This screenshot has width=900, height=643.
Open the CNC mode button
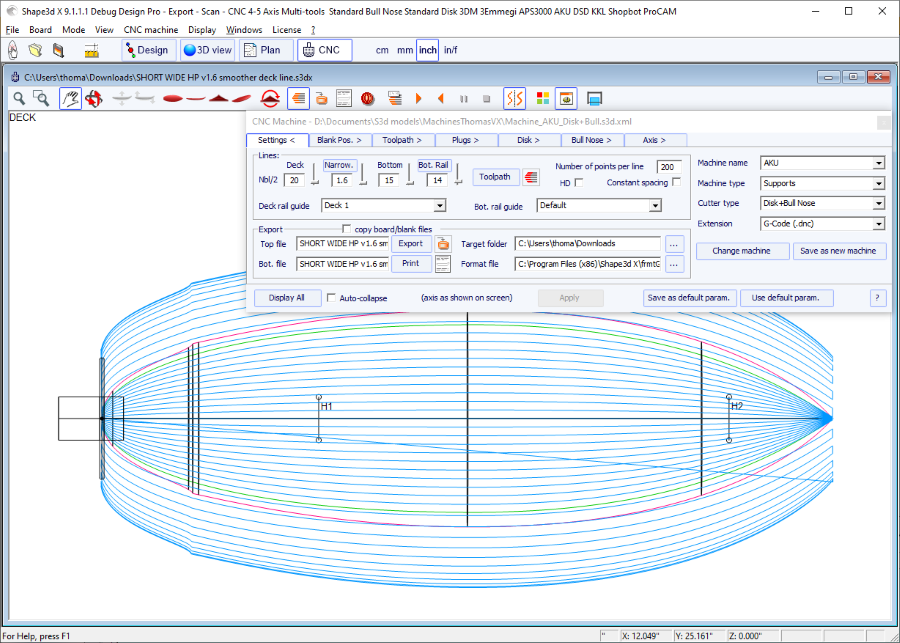pos(324,50)
